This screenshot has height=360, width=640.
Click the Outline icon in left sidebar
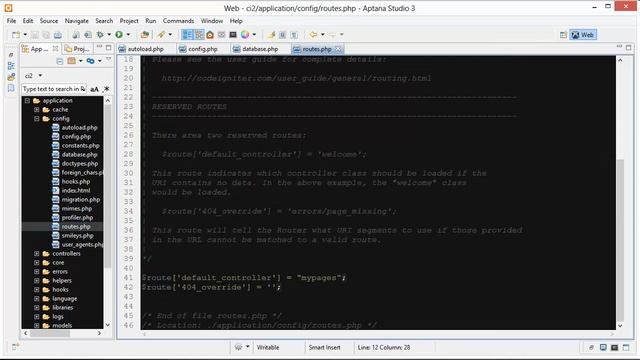pos(11,65)
